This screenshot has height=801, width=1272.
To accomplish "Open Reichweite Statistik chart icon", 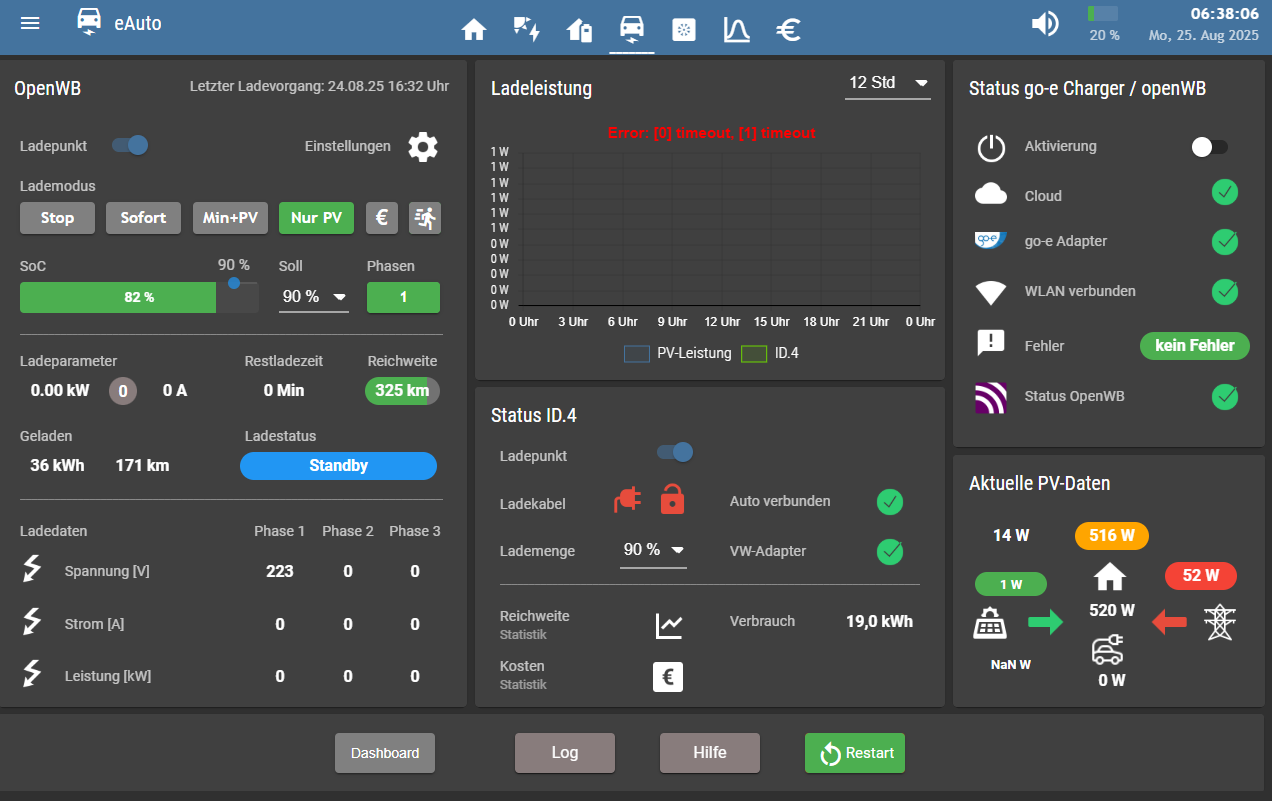I will (668, 626).
